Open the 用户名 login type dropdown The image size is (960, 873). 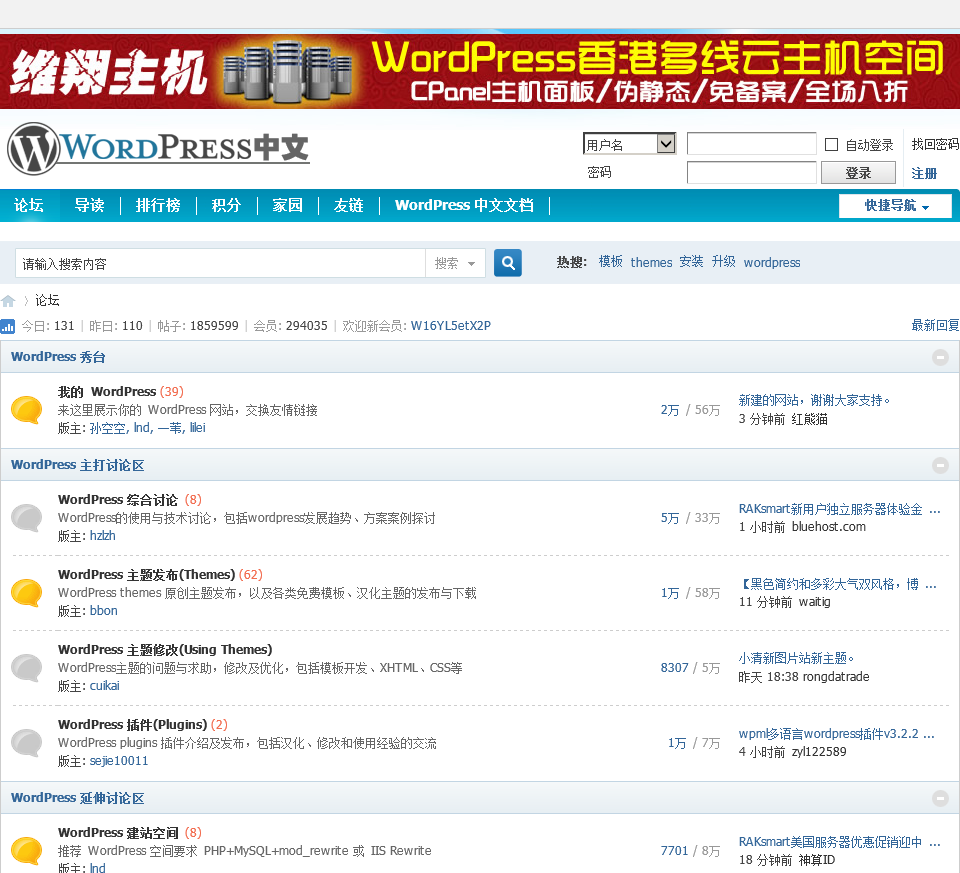[629, 144]
